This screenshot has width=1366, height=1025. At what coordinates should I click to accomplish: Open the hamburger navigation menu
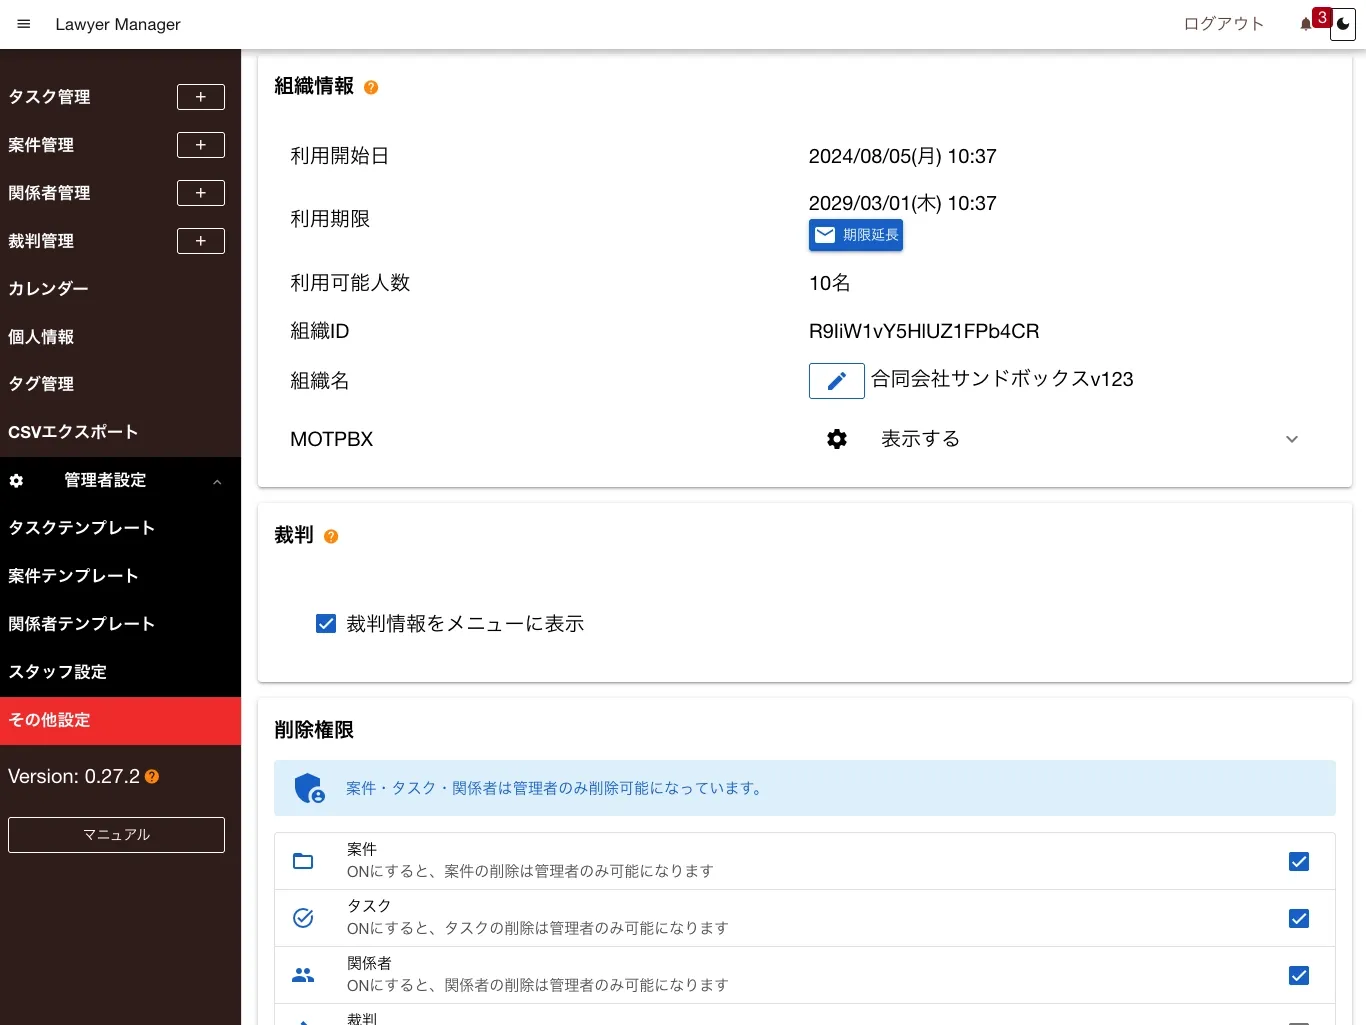[24, 24]
